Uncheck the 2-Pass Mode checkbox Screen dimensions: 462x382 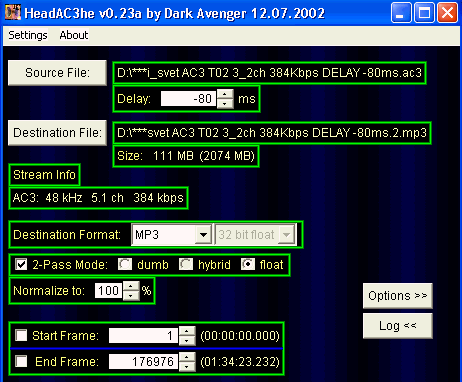point(21,265)
